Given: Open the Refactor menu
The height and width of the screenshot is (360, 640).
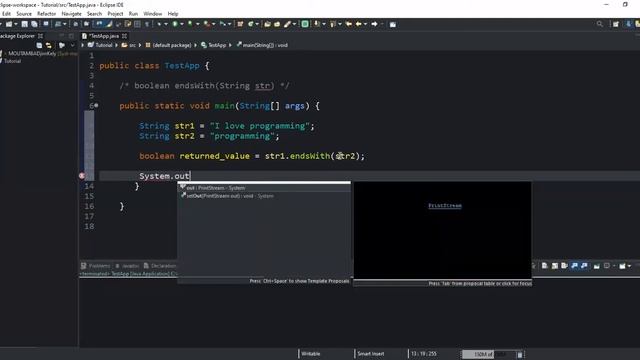Looking at the screenshot, I should coord(47,14).
